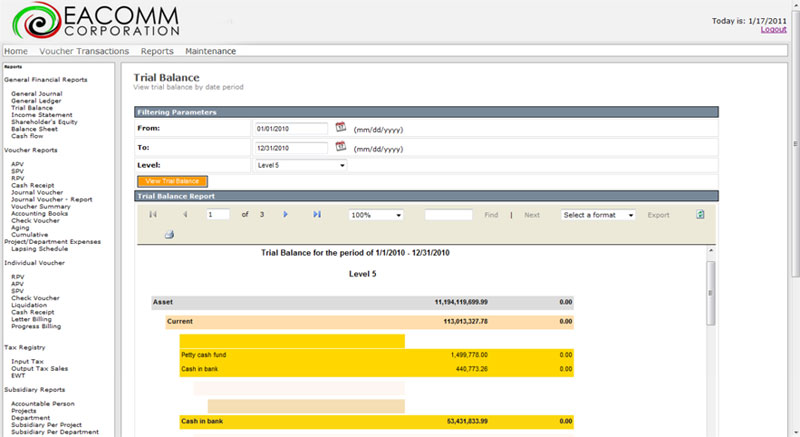Open the To date calendar picker

click(340, 146)
